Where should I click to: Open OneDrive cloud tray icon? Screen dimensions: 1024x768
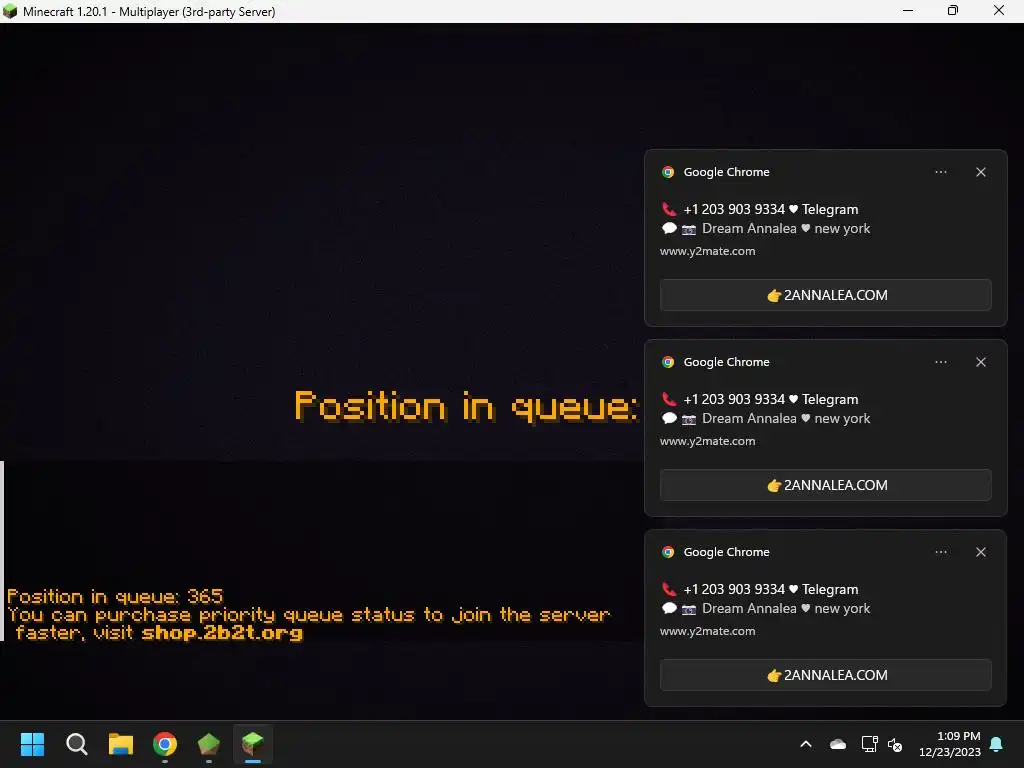point(837,744)
